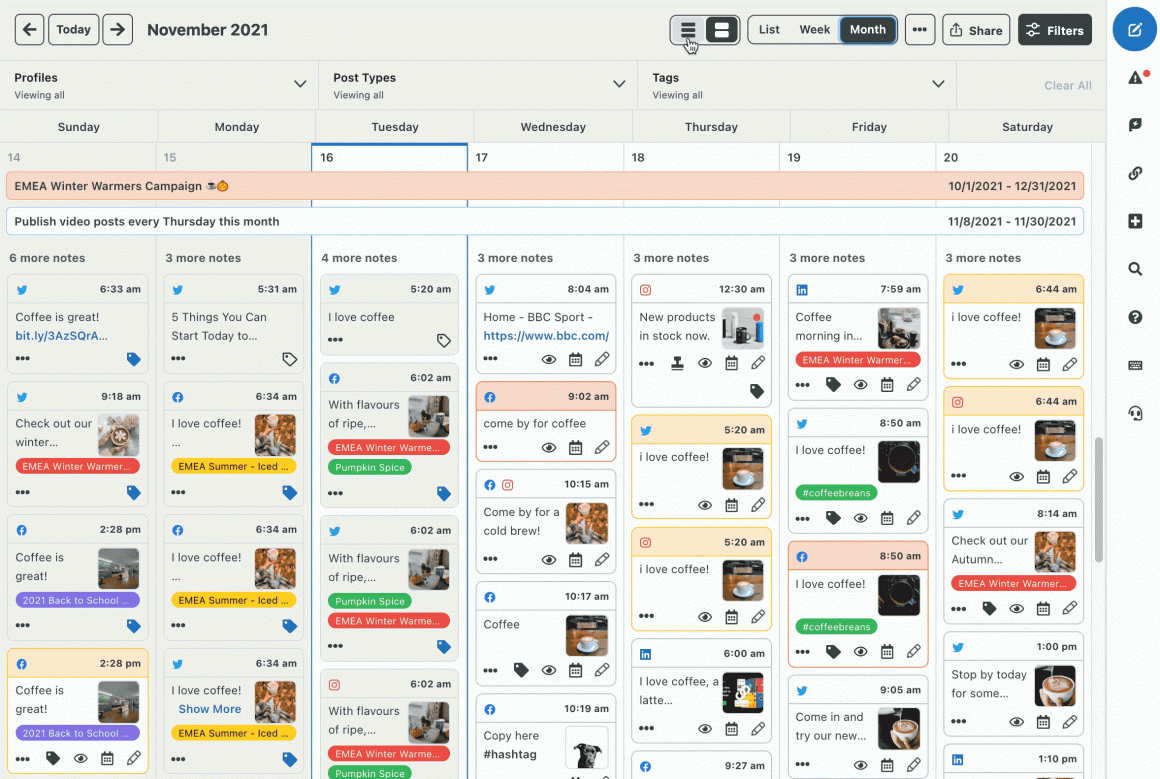Viewport: 1160px width, 779px height.
Task: Click eye icon on the BBC Sport post
Action: 548,359
